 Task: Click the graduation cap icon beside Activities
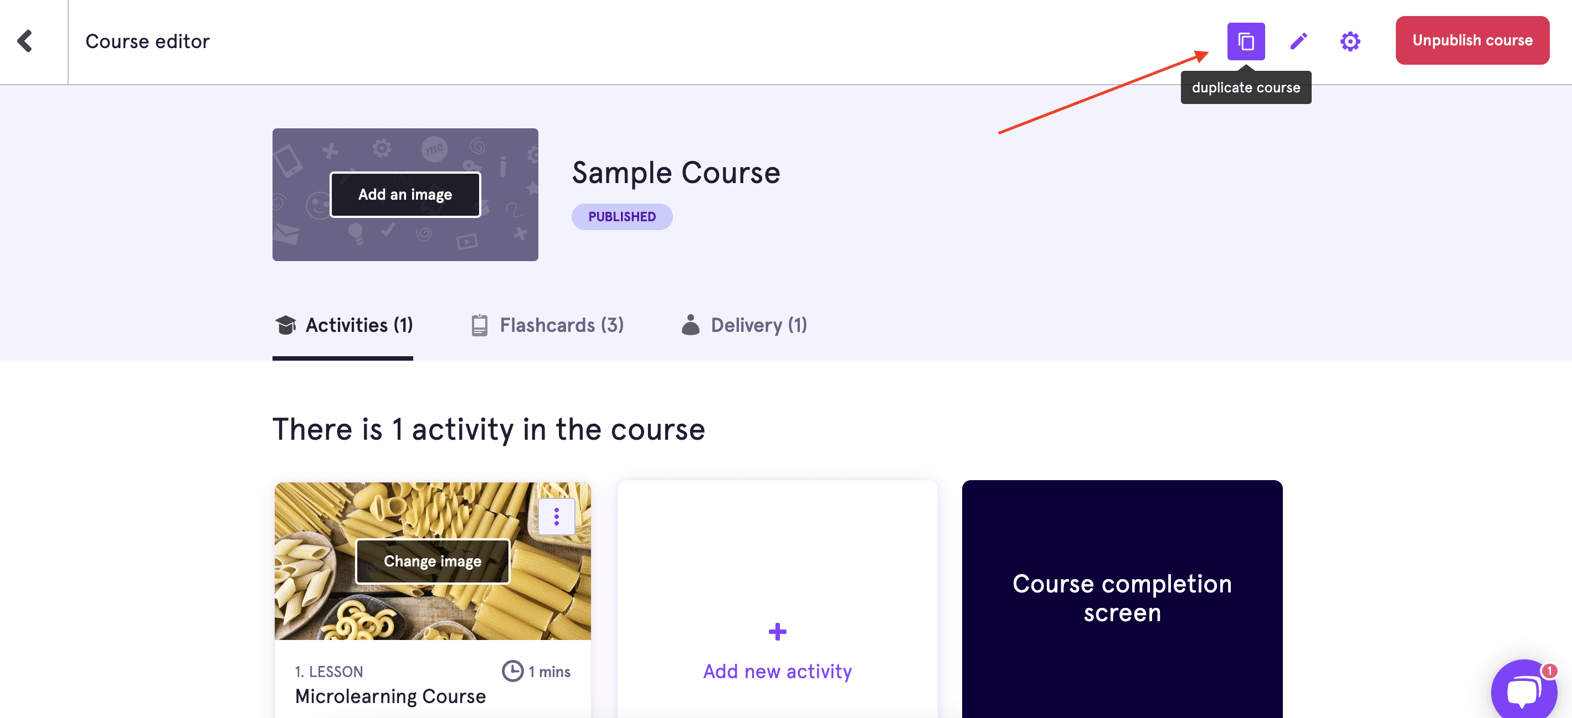pyautogui.click(x=285, y=324)
